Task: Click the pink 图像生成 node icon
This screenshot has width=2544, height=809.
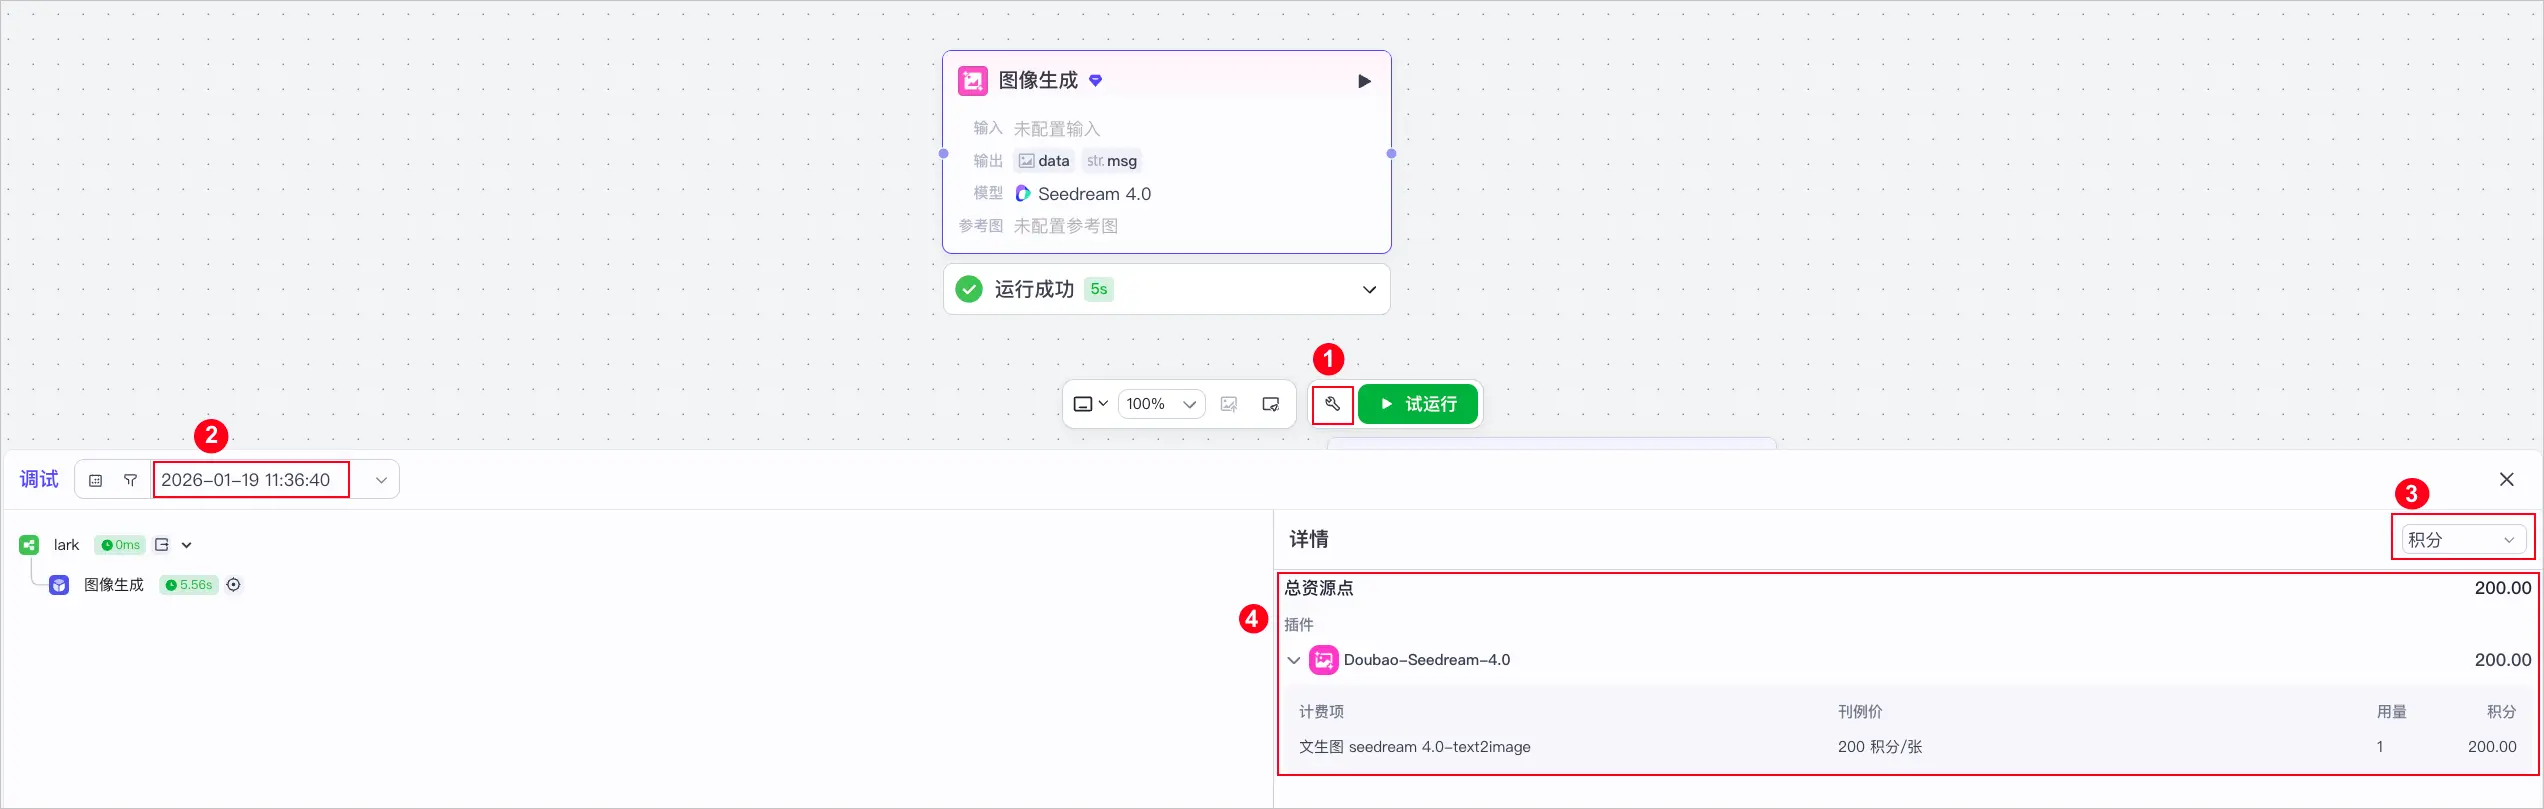Action: [x=972, y=81]
